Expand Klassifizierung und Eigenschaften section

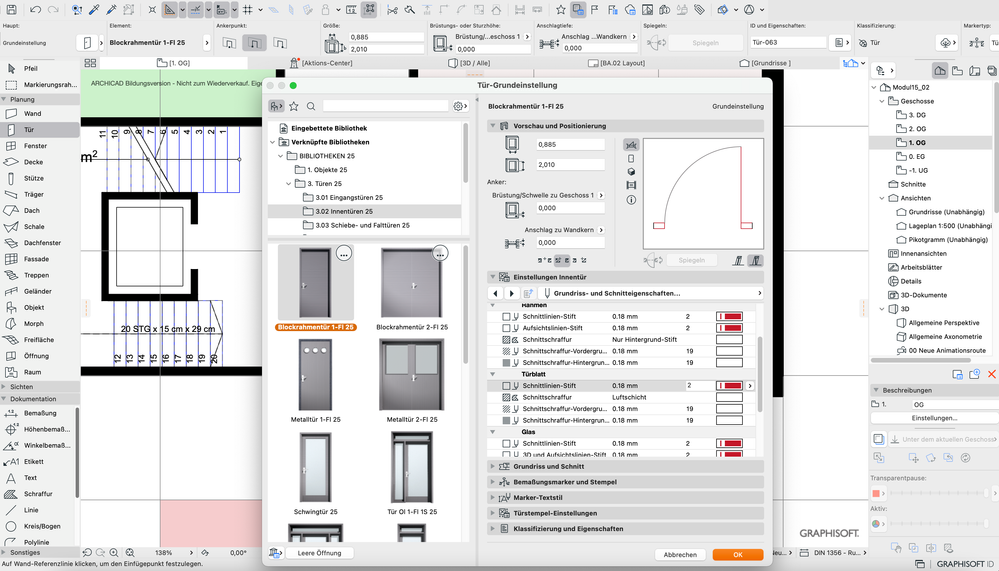point(492,529)
